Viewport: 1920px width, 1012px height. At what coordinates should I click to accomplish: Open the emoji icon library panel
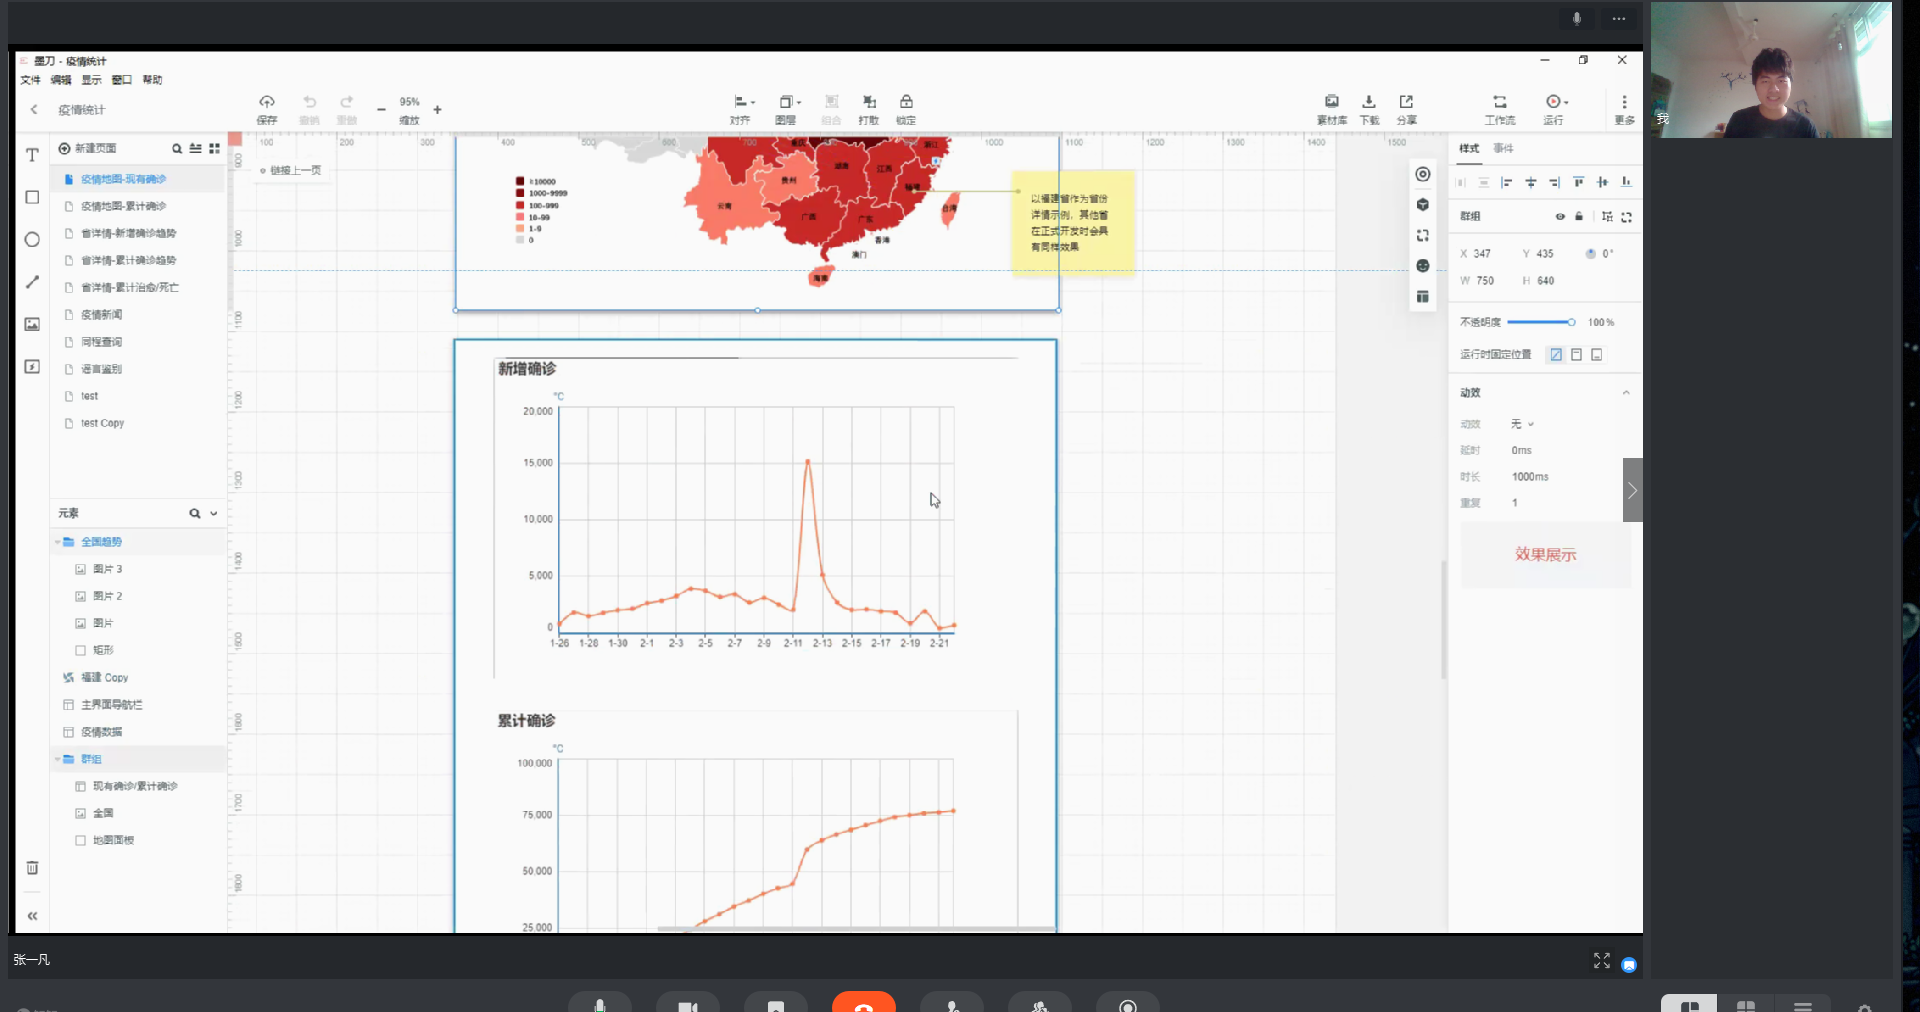tap(1423, 266)
